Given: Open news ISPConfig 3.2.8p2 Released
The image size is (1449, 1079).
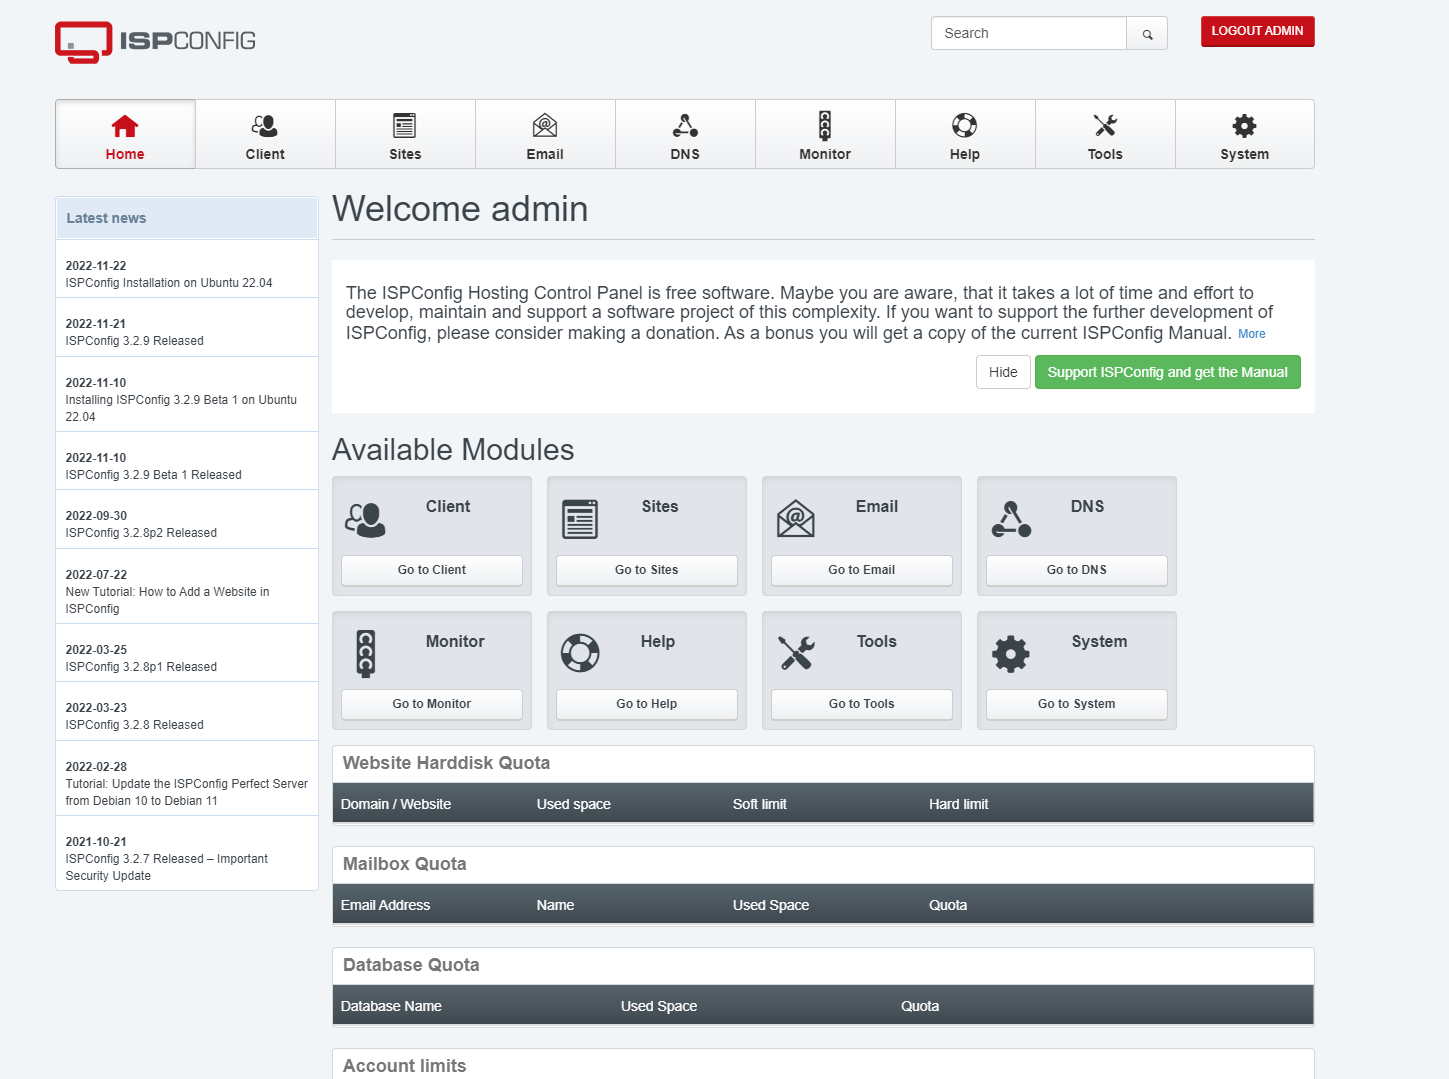Looking at the screenshot, I should click(x=141, y=533).
